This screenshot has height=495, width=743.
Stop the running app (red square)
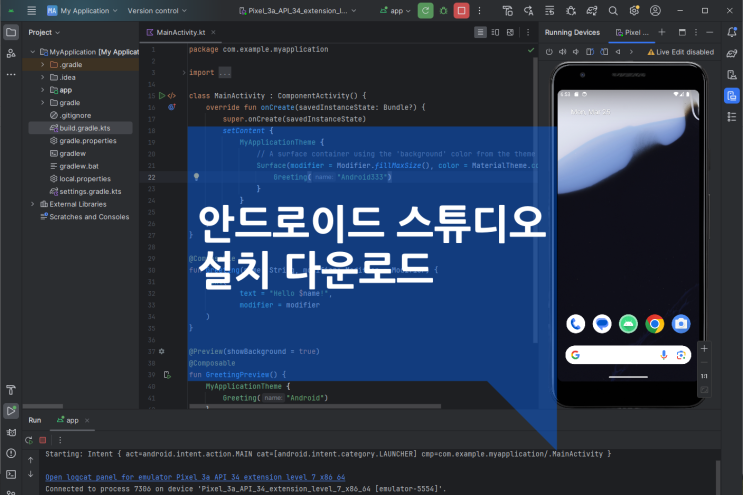[x=462, y=10]
